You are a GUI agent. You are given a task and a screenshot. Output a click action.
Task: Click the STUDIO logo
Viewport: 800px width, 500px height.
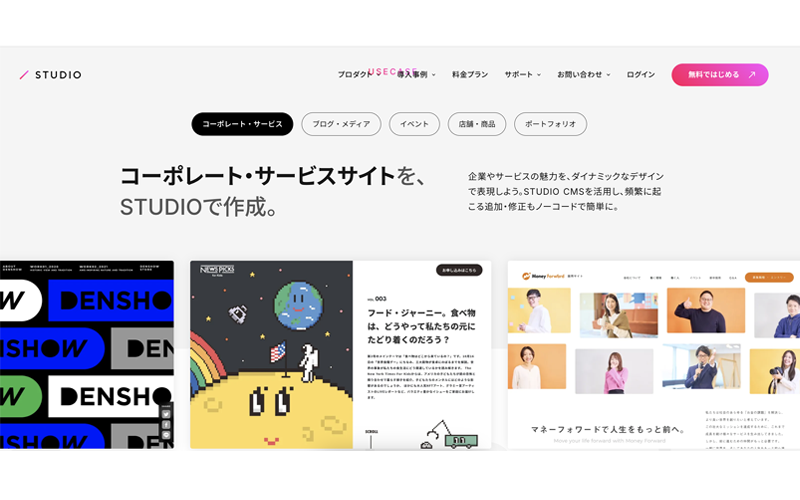point(51,75)
